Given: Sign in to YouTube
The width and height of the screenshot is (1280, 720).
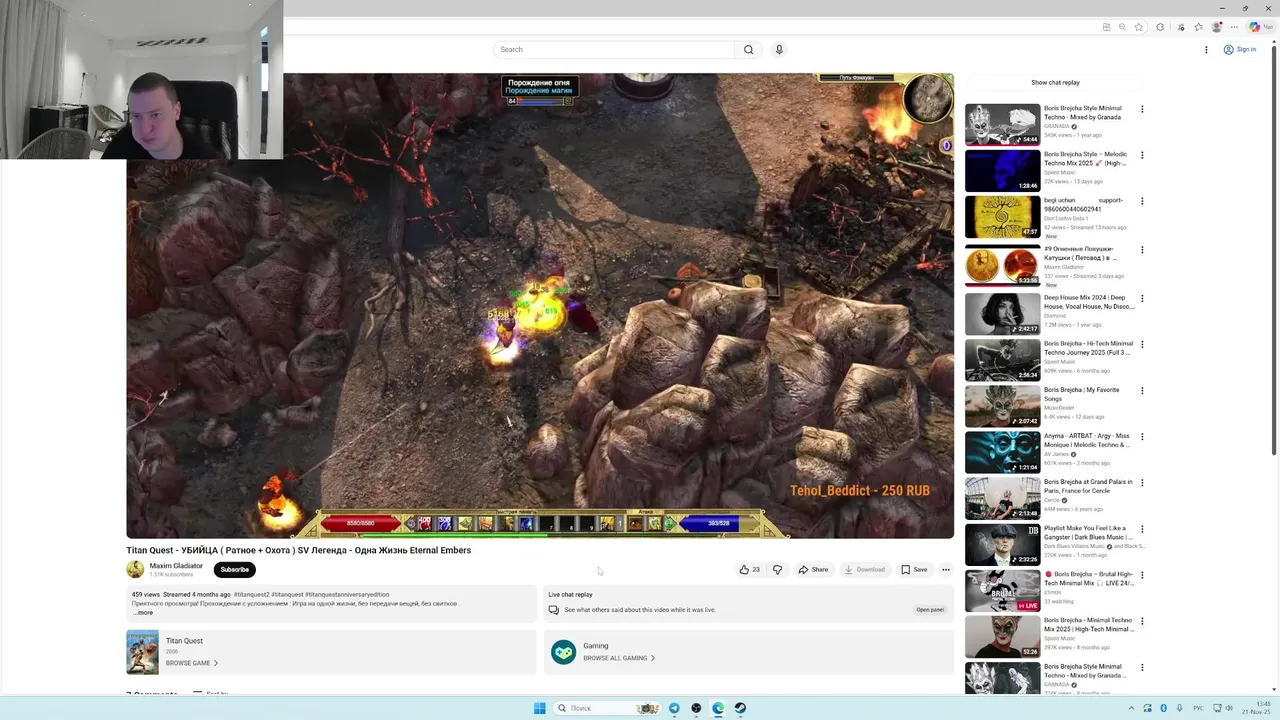Looking at the screenshot, I should tap(1240, 49).
